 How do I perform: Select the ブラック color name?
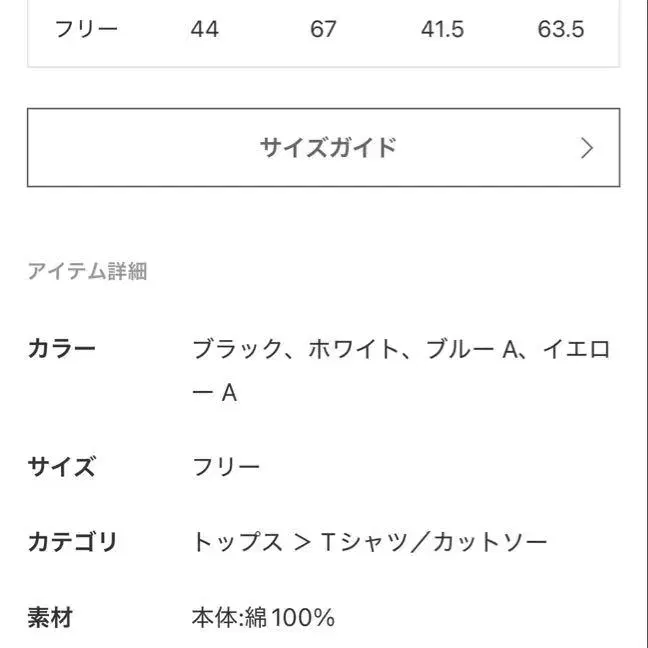(237, 349)
